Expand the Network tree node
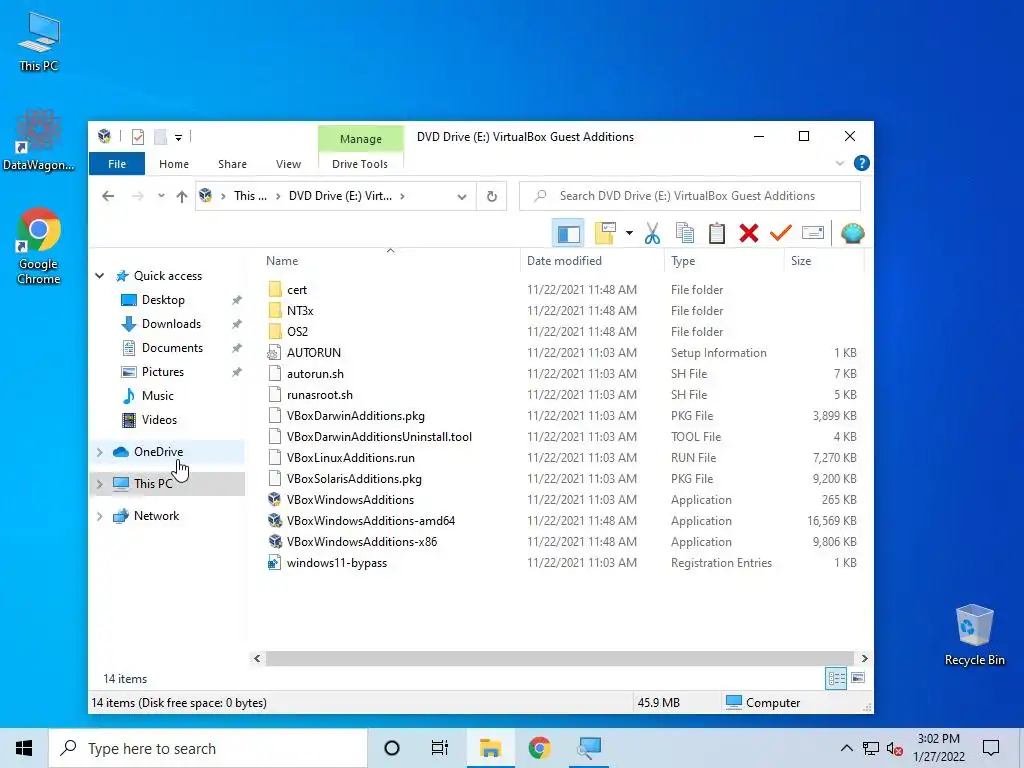 click(x=99, y=516)
